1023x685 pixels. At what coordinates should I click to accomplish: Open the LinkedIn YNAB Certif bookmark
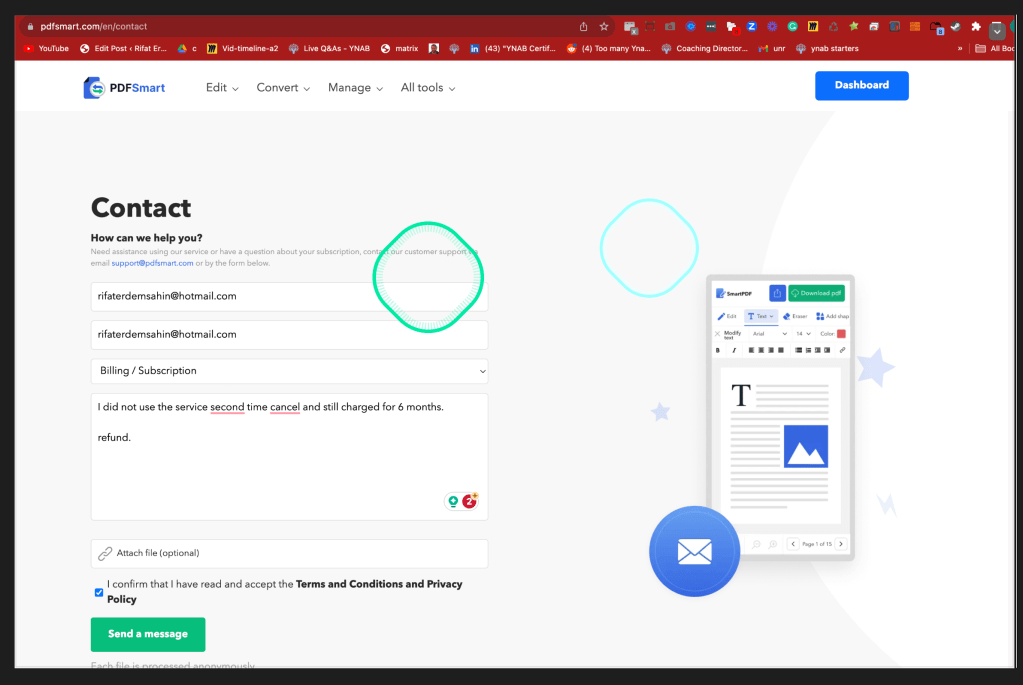[x=513, y=48]
